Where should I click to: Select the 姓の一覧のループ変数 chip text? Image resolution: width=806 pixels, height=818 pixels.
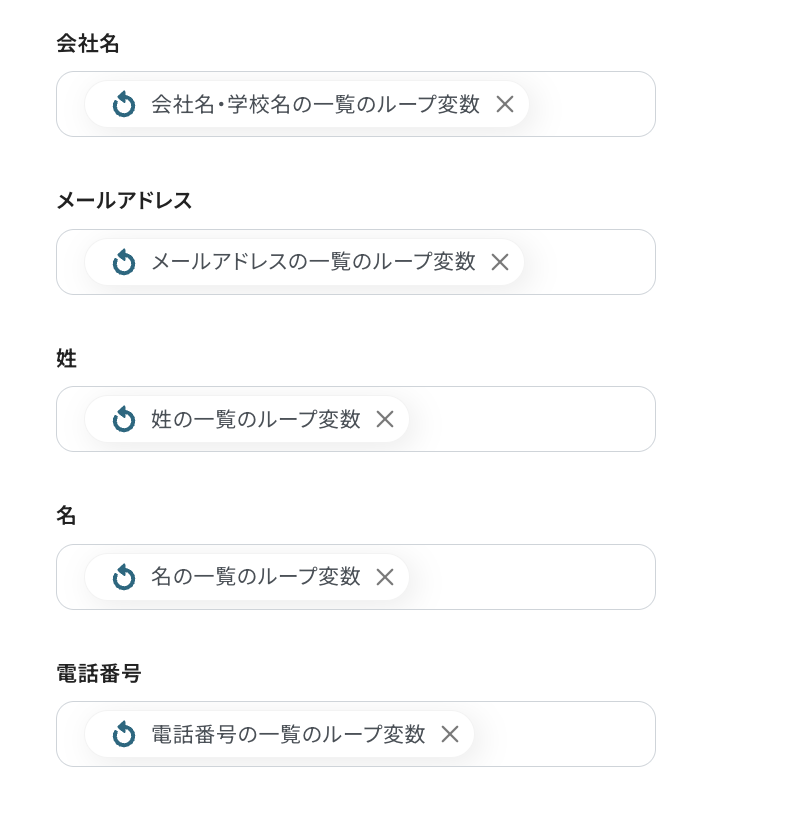(256, 419)
